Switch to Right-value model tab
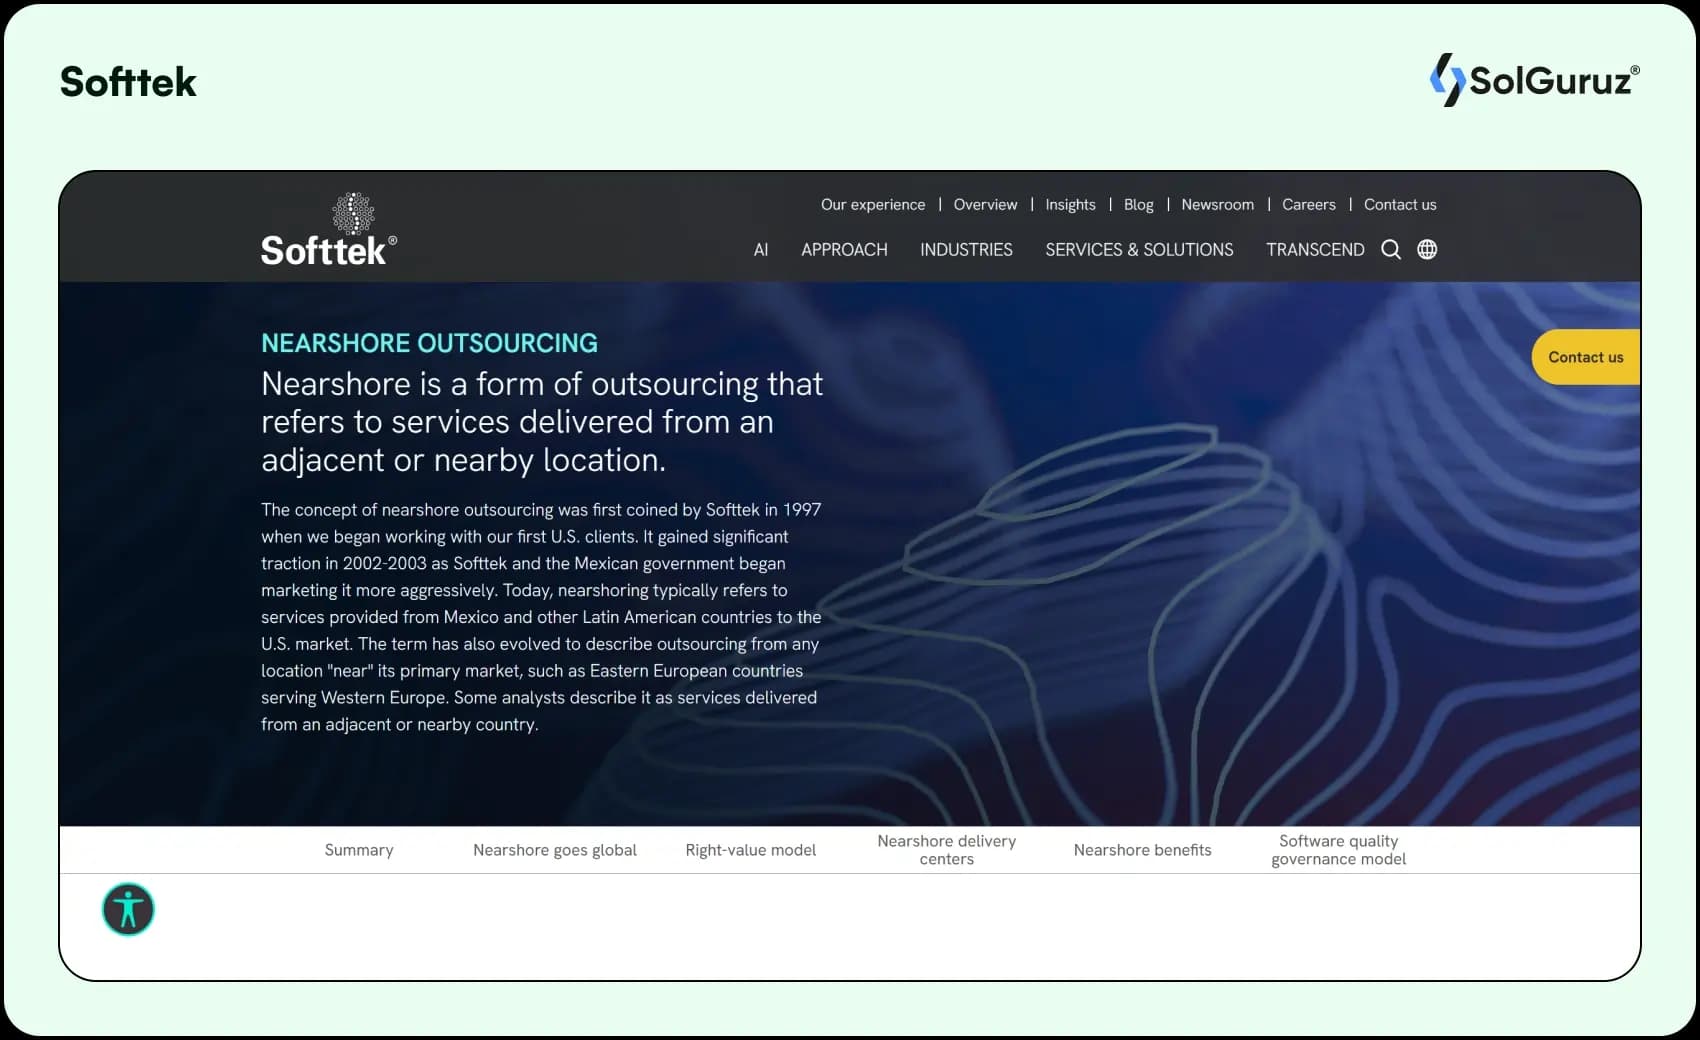 point(751,850)
